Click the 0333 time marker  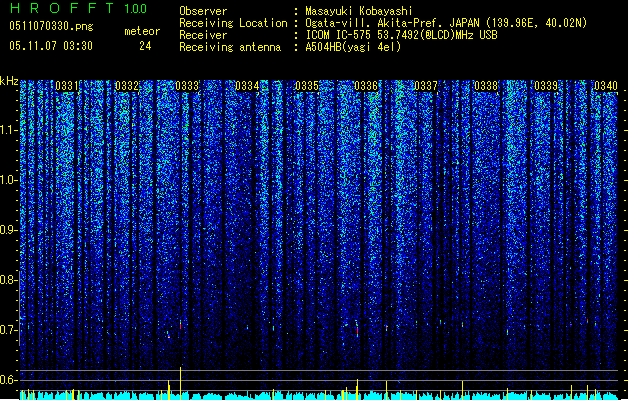coord(187,86)
